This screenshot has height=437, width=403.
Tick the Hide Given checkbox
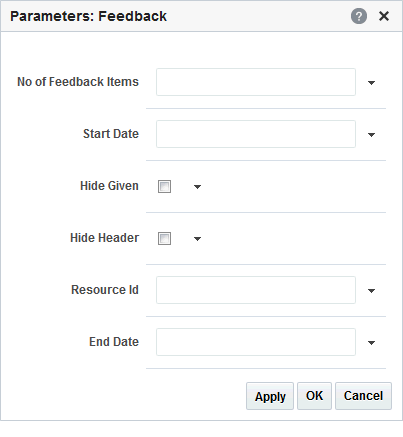(164, 186)
